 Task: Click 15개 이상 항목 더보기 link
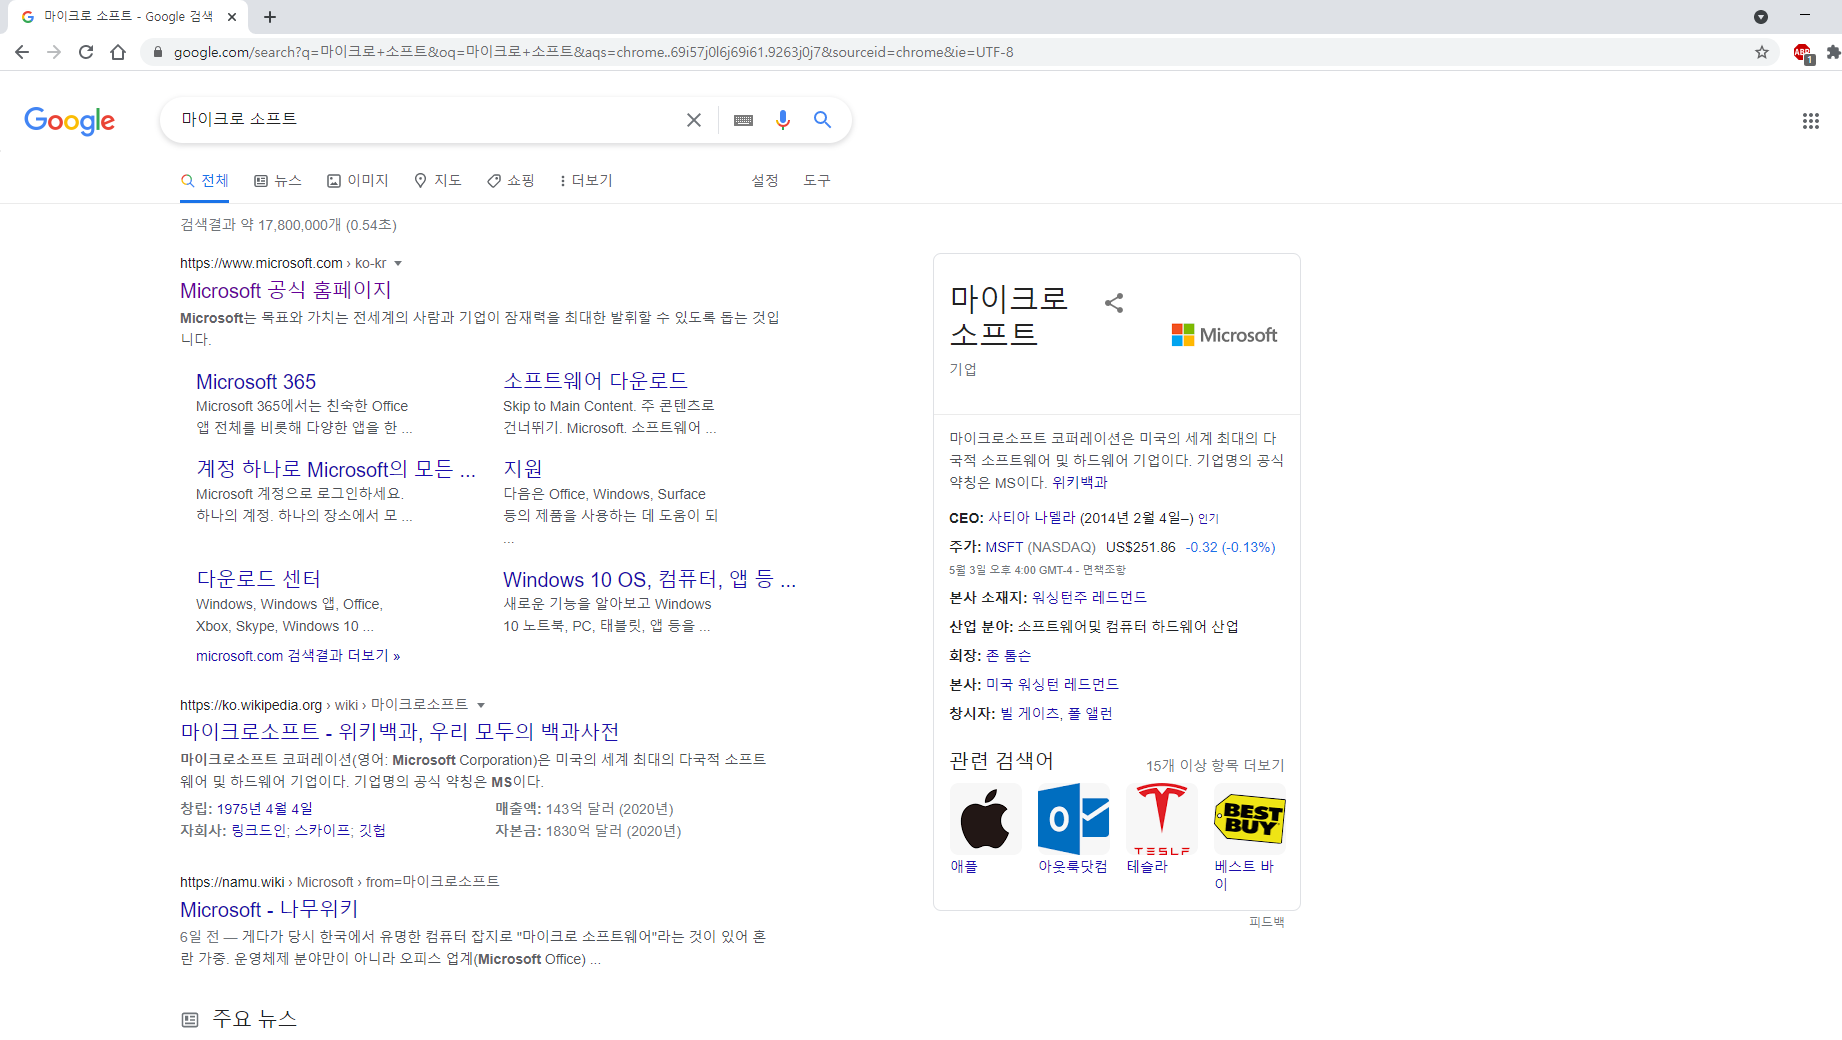pos(1215,765)
